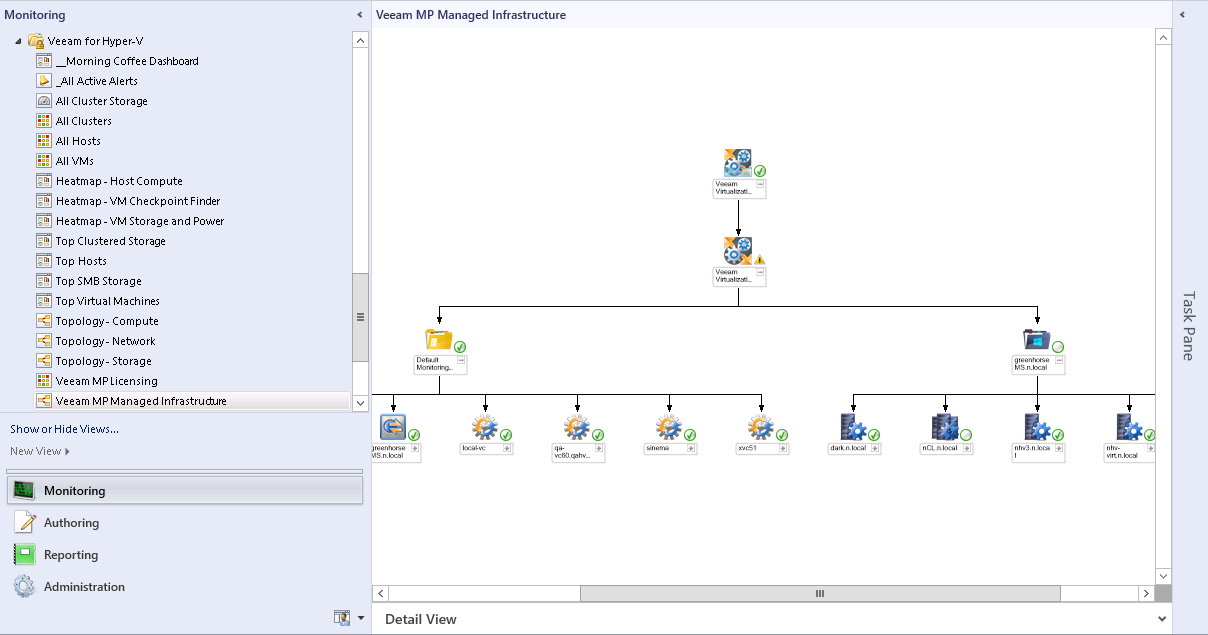
Task: Click the navigation tree scroll down arrow
Action: tap(360, 402)
